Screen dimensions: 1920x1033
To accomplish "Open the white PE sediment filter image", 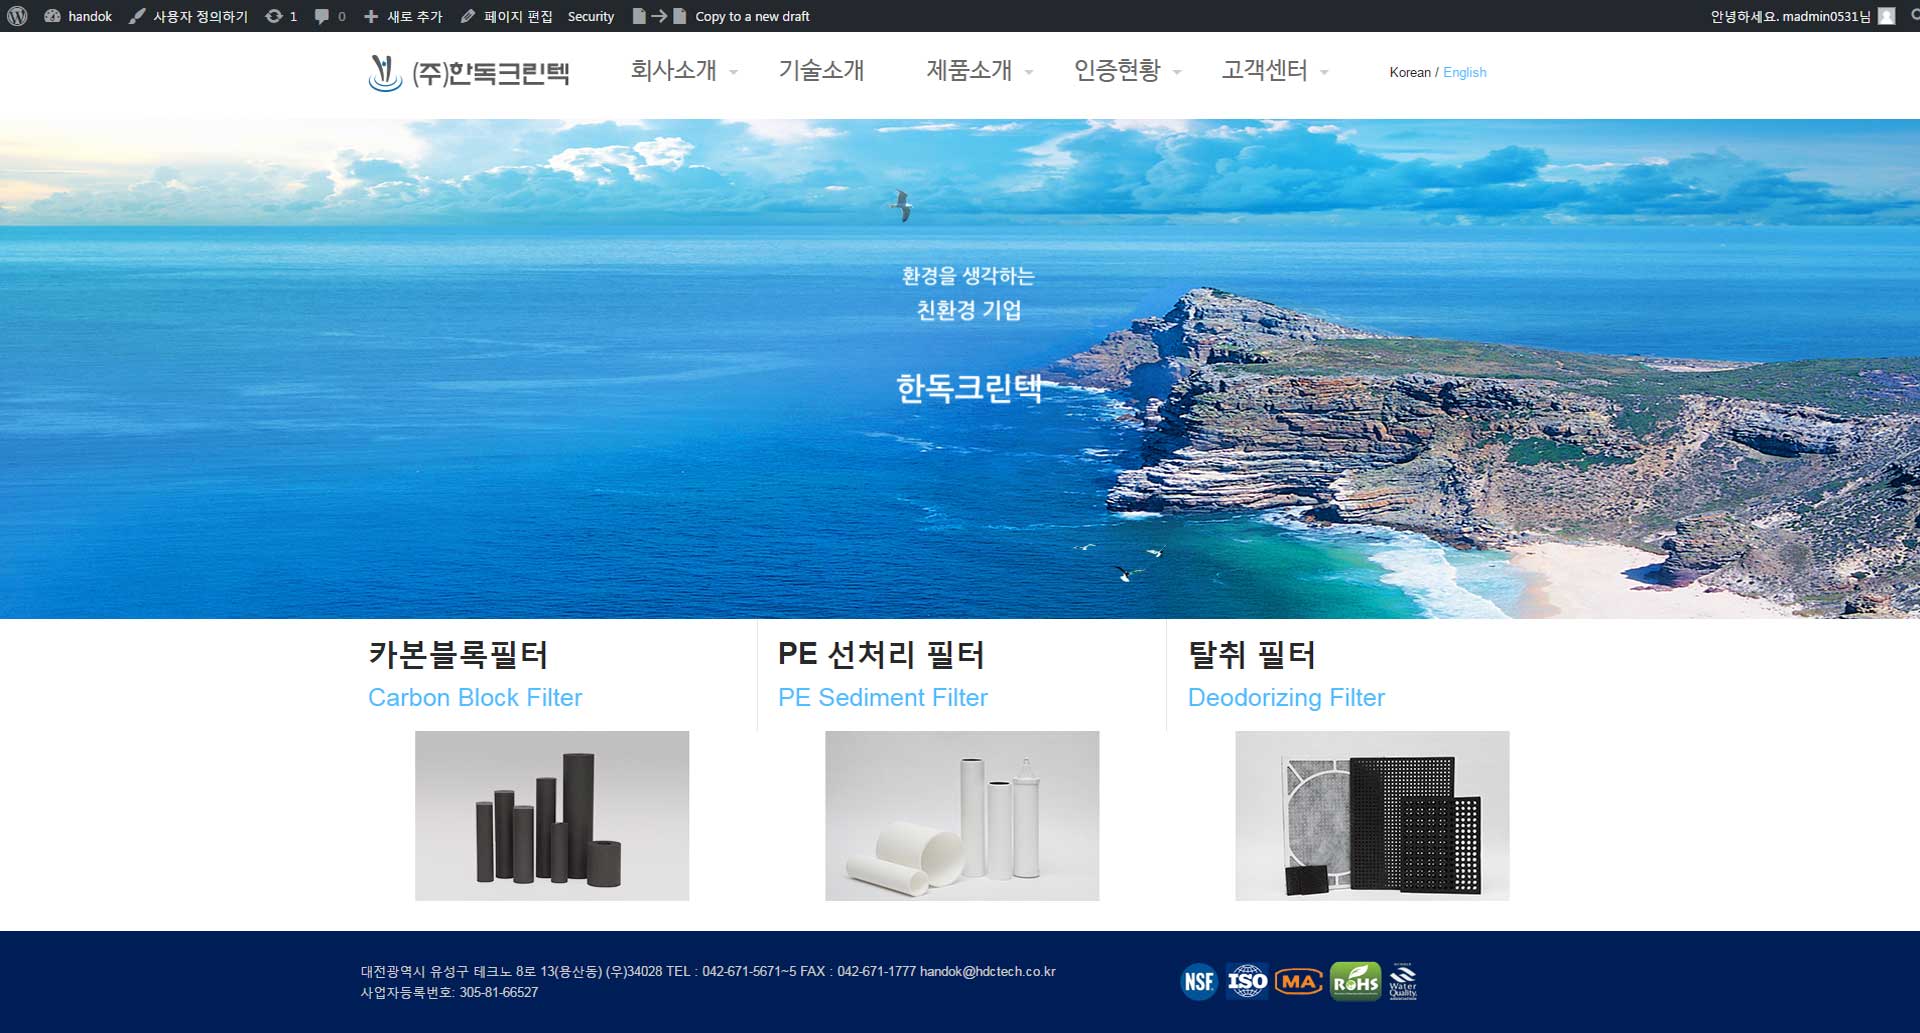I will point(962,816).
